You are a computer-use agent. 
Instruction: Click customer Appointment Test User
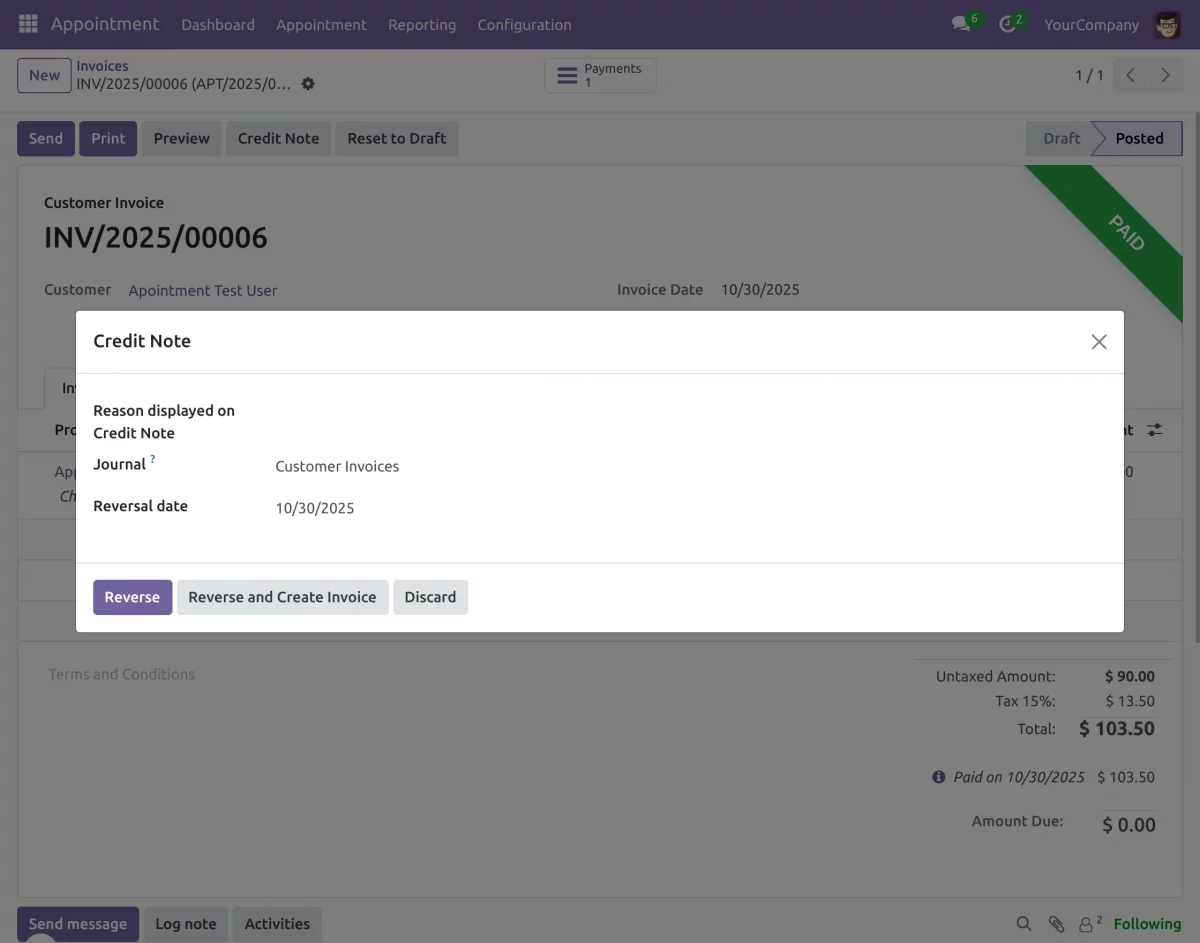(x=203, y=290)
